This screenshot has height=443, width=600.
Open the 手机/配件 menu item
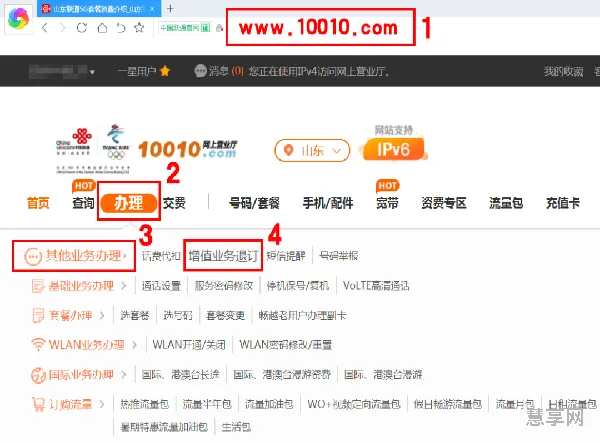click(x=328, y=203)
